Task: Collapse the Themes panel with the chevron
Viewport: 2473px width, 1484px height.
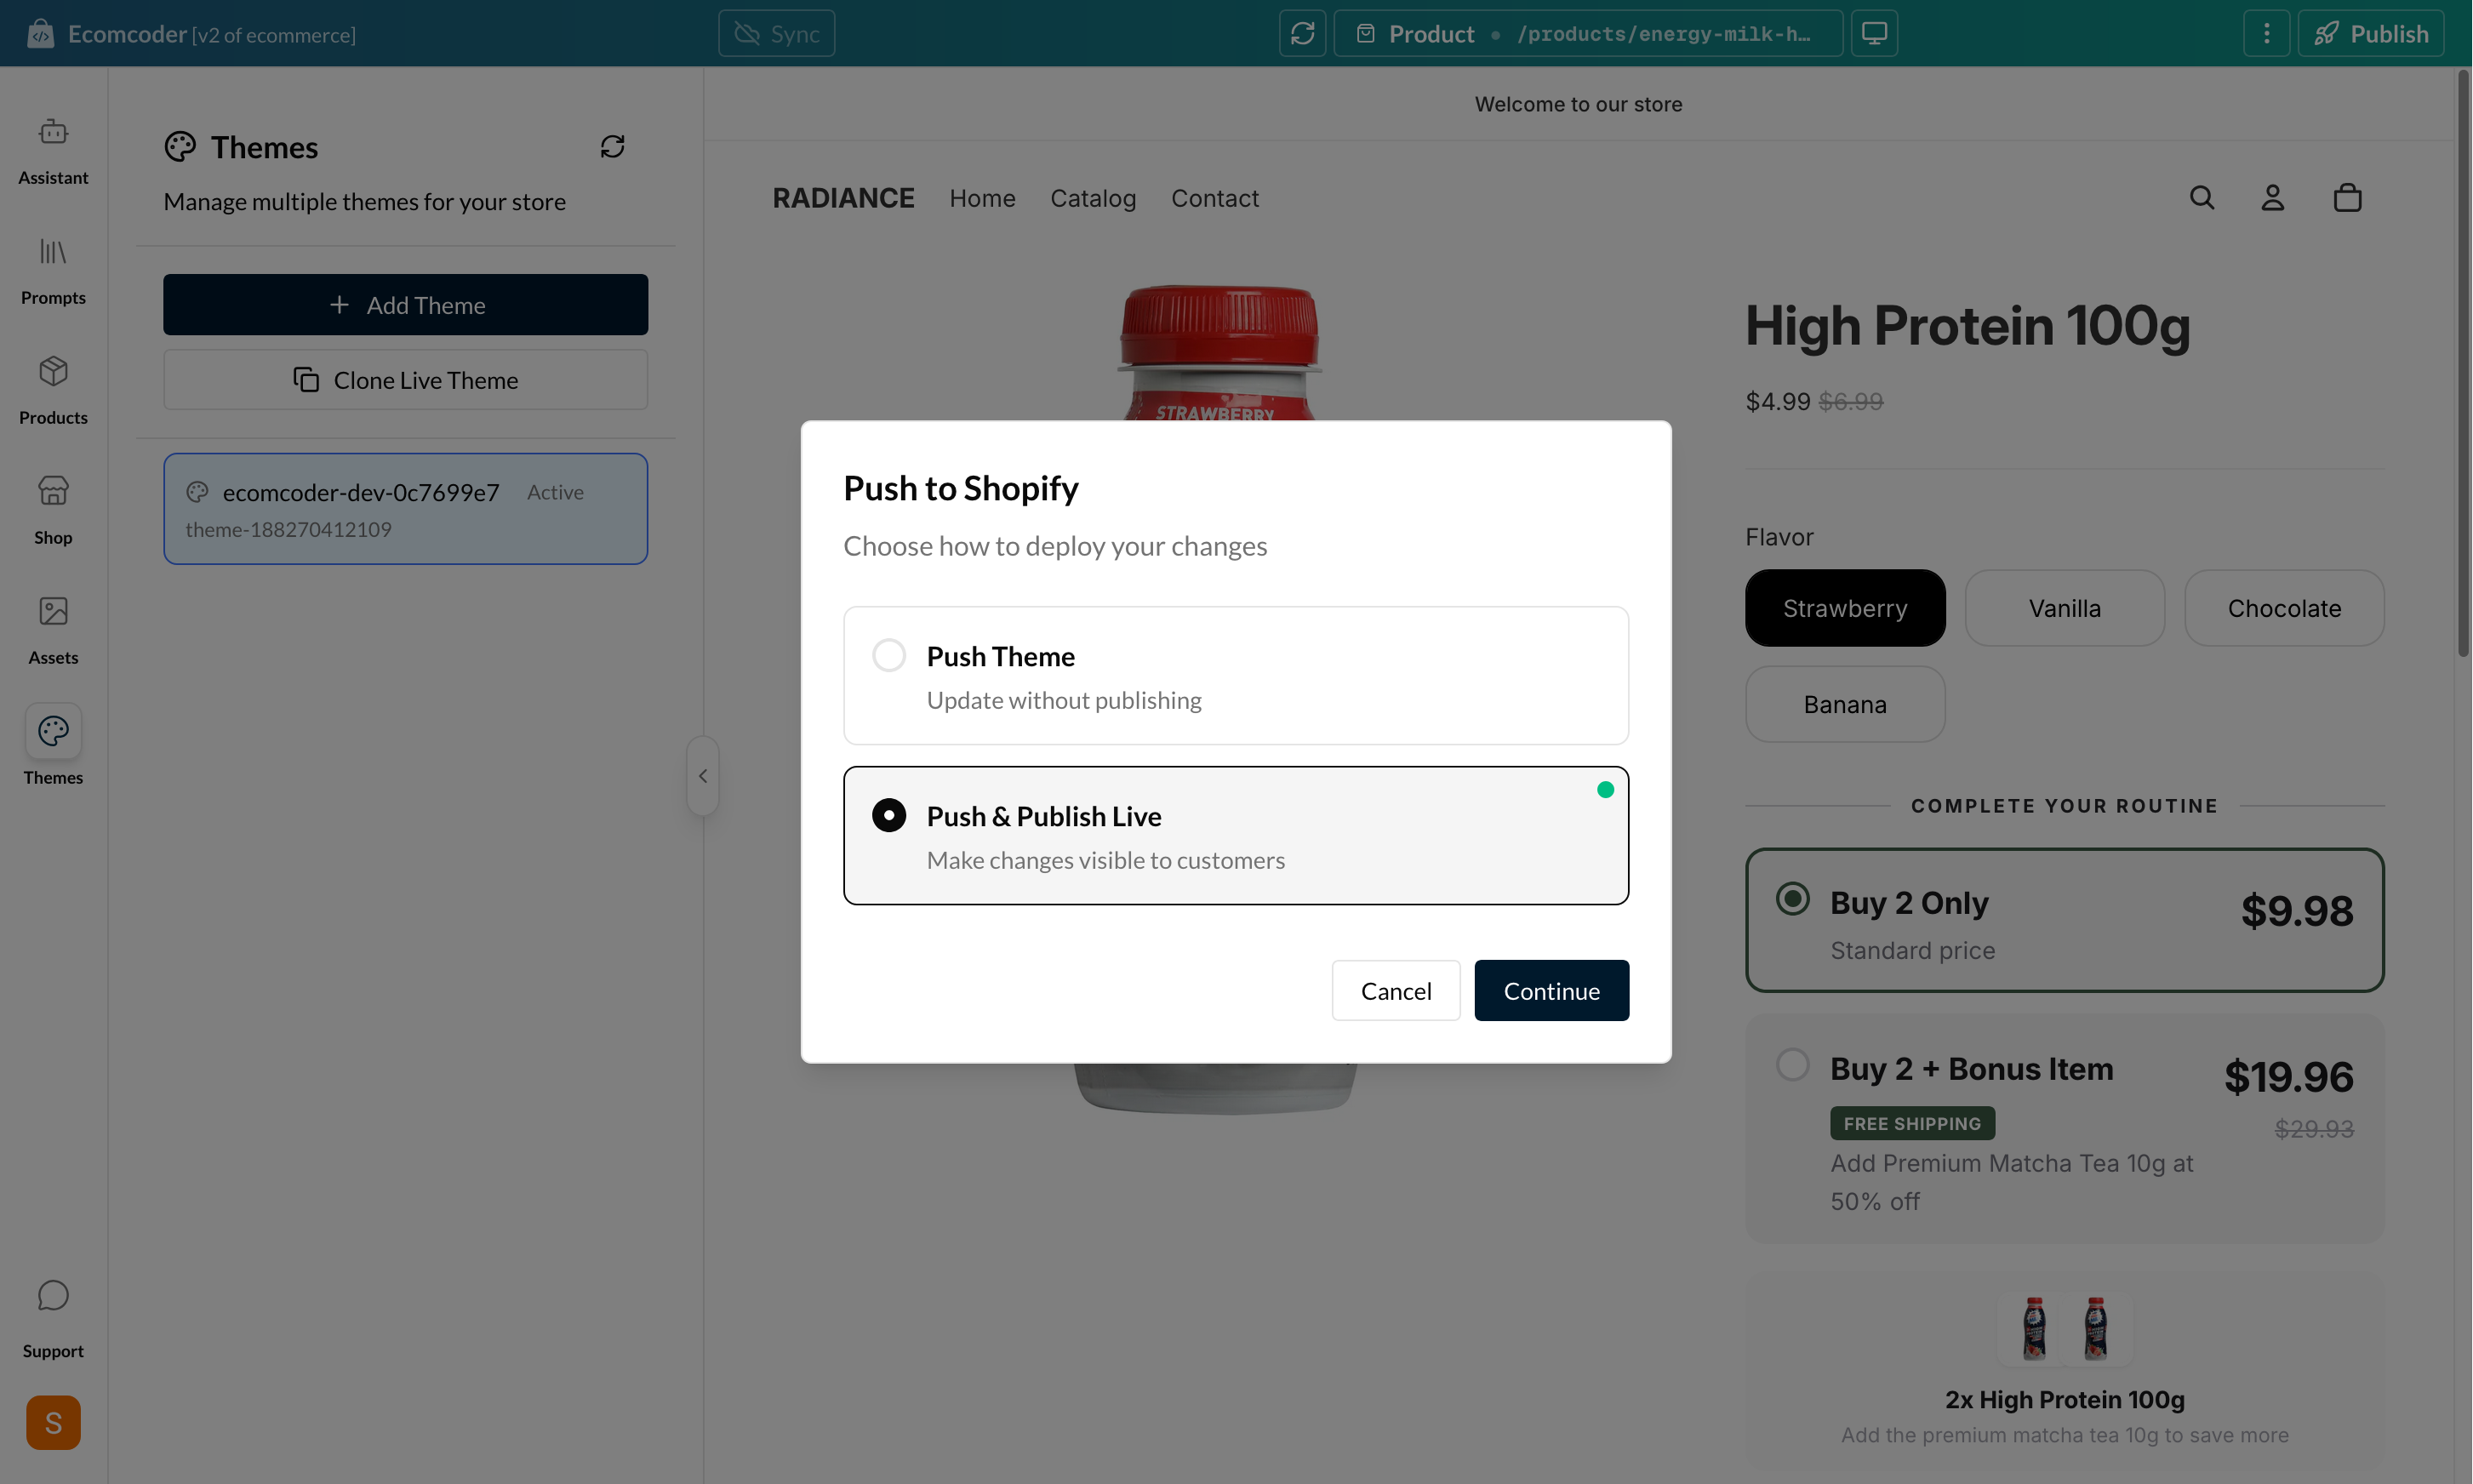Action: point(703,774)
